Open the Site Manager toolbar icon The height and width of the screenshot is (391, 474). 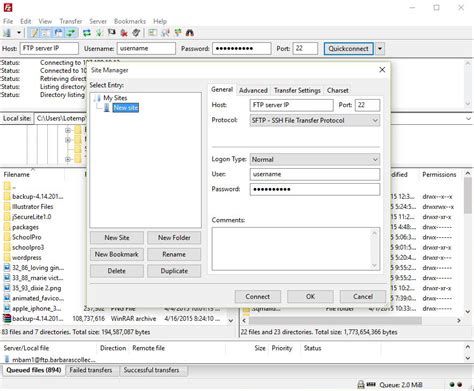[x=7, y=33]
